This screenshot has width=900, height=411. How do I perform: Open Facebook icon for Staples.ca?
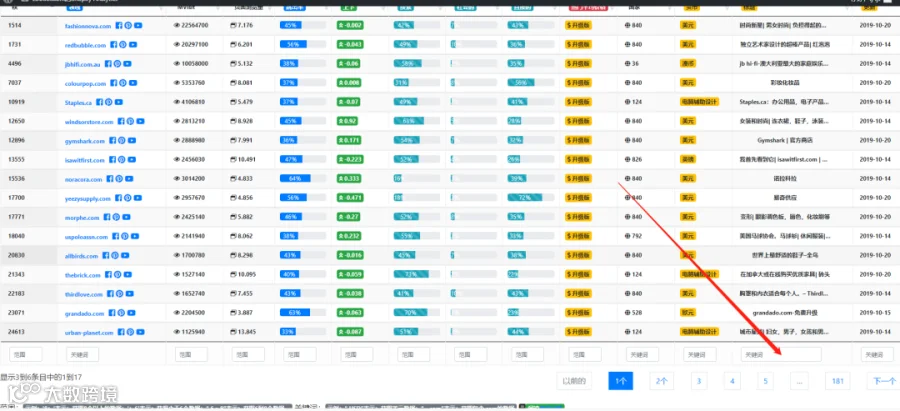point(99,102)
